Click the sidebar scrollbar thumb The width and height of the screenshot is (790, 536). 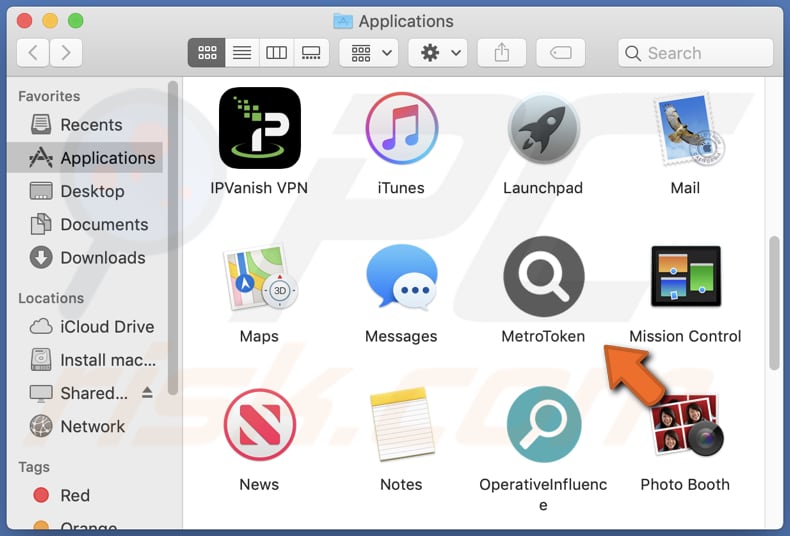tap(173, 238)
